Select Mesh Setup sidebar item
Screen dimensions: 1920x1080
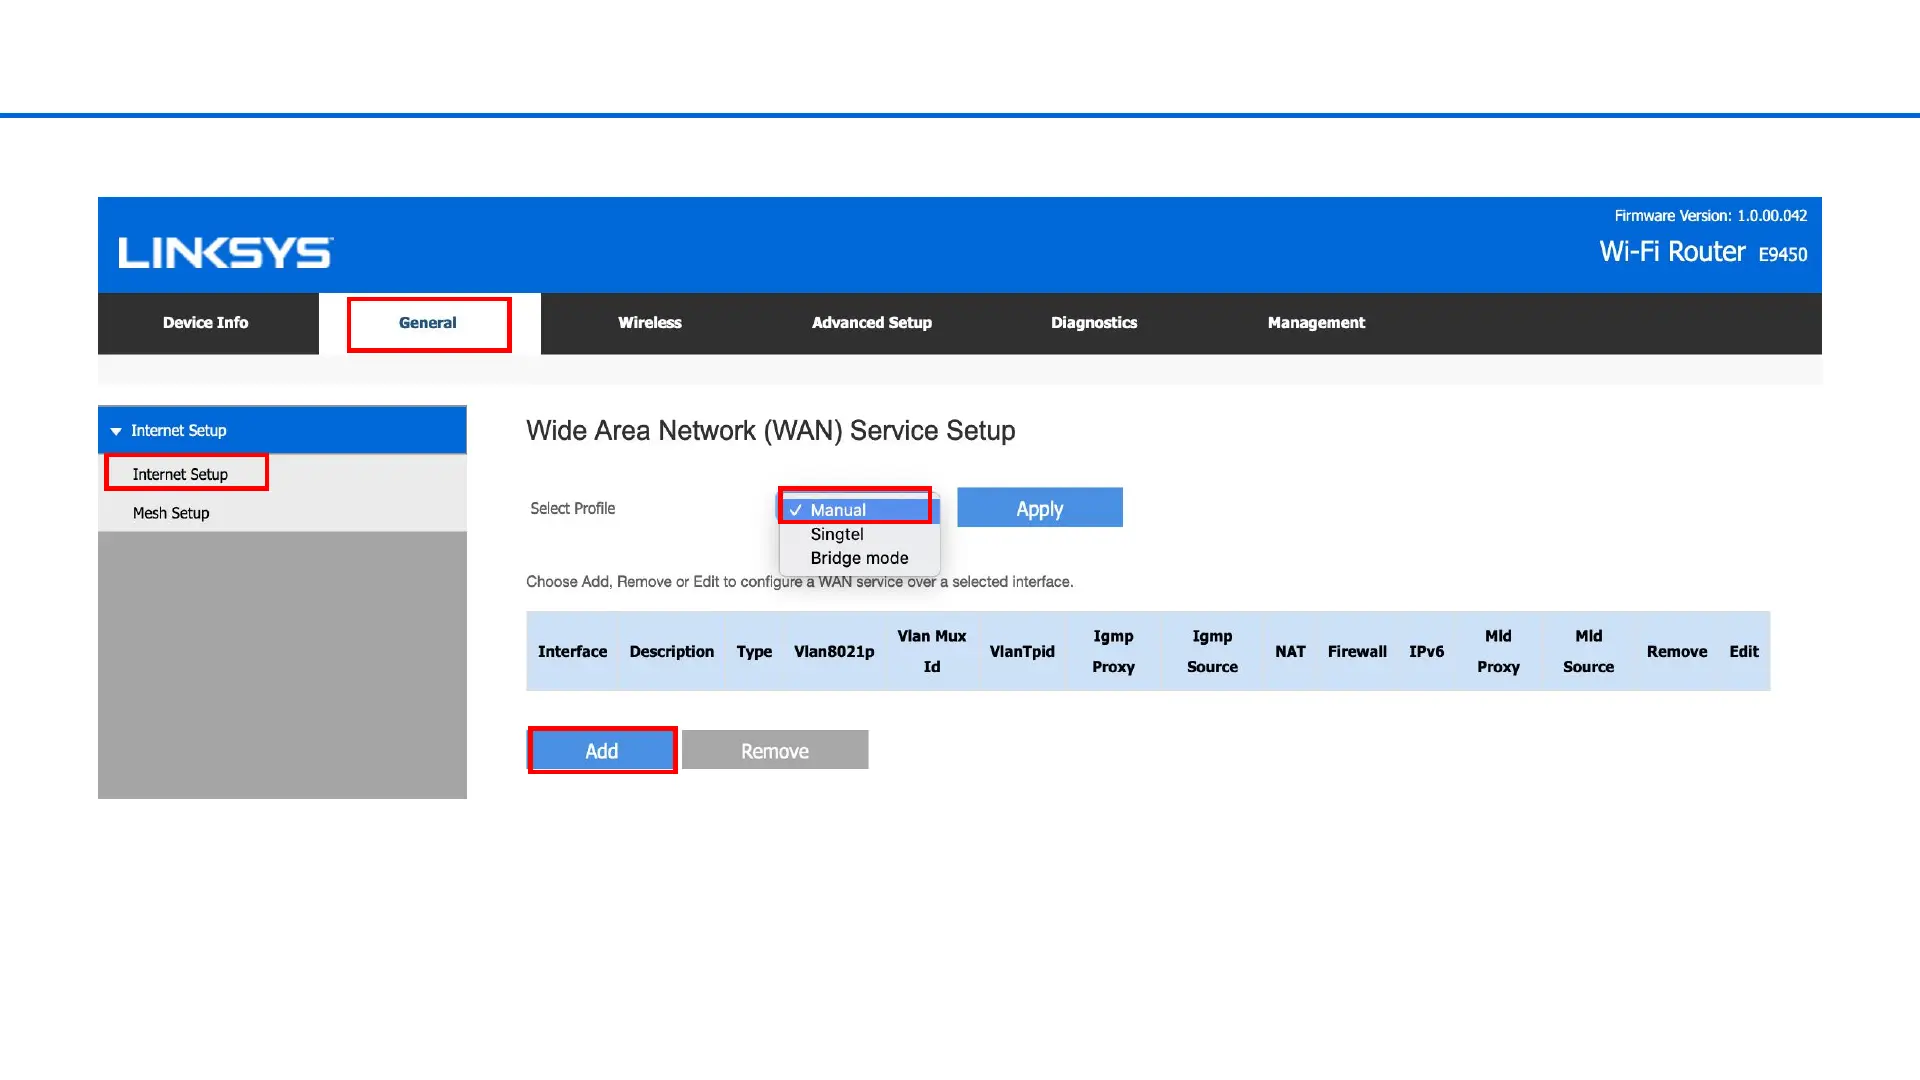[171, 513]
